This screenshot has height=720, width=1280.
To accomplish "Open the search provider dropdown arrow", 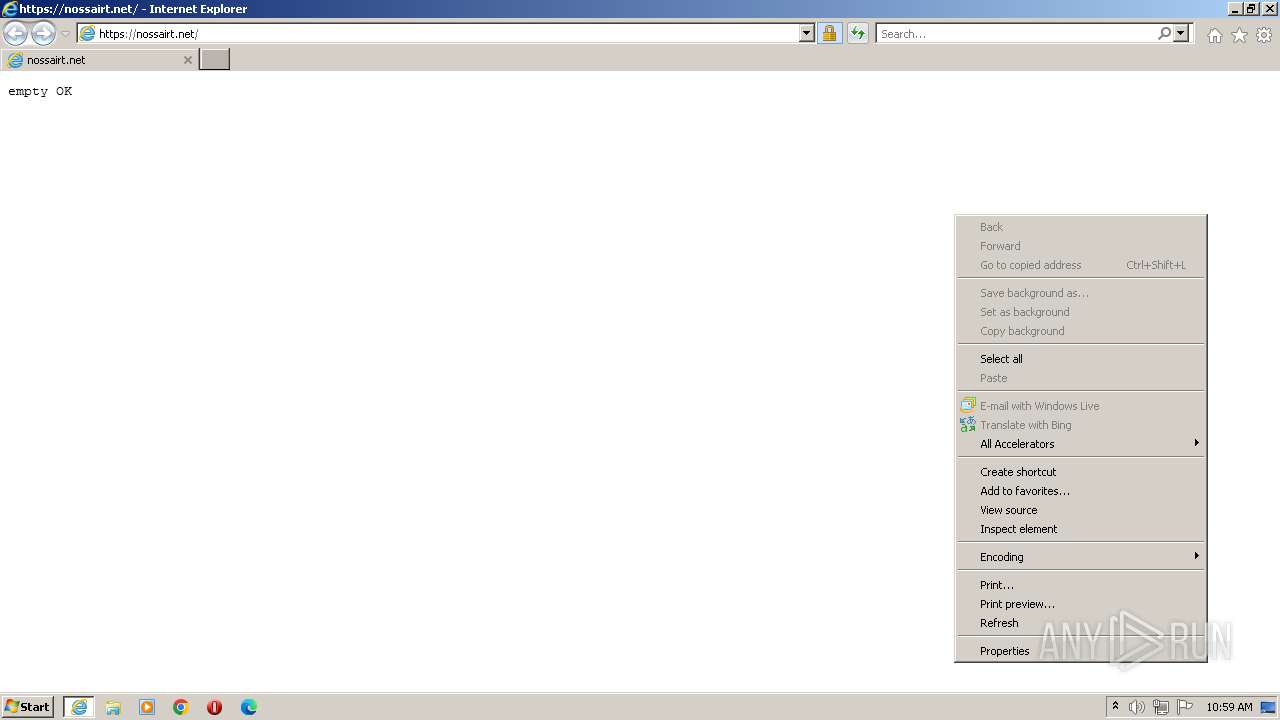I will coord(1181,34).
